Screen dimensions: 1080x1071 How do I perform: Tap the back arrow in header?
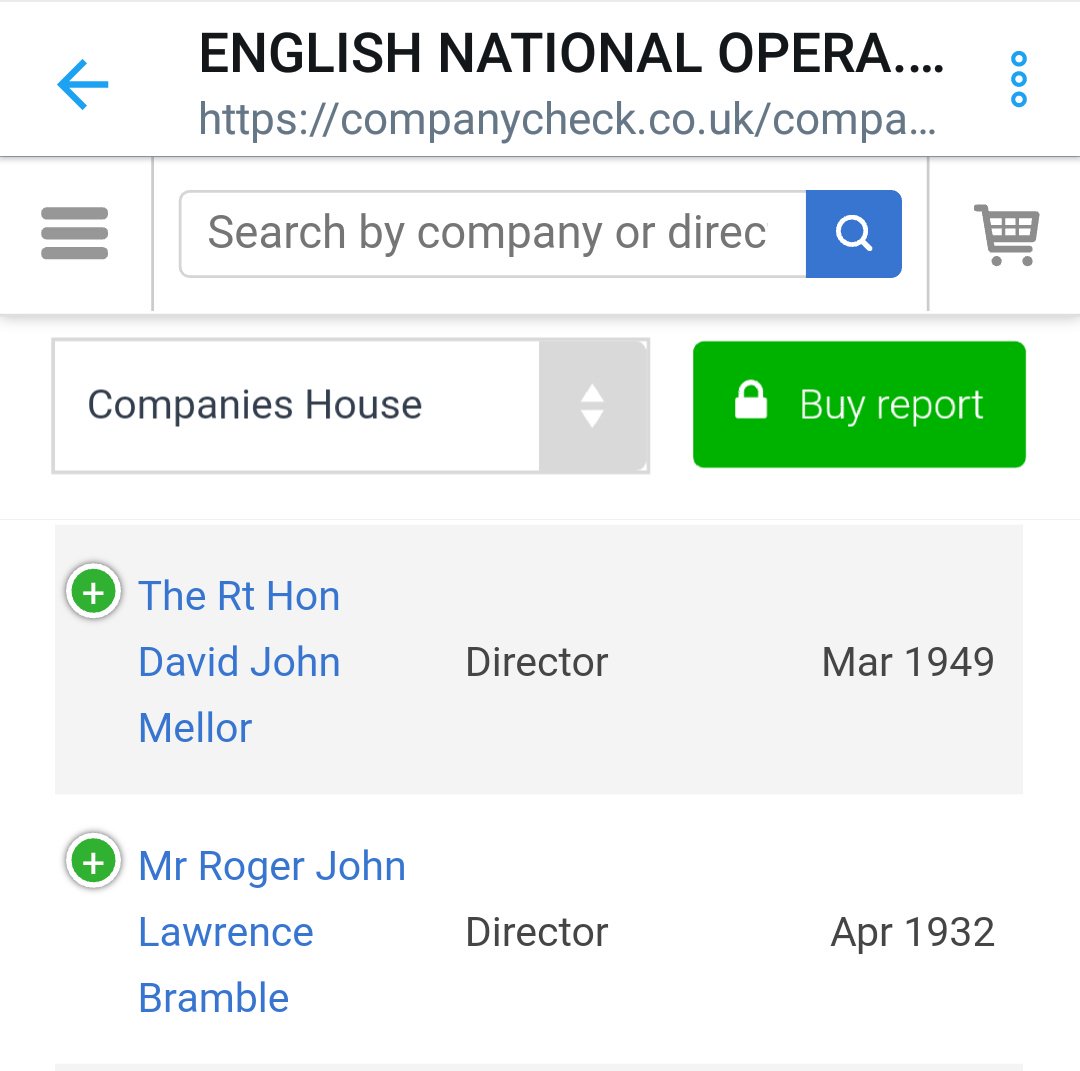click(x=82, y=85)
